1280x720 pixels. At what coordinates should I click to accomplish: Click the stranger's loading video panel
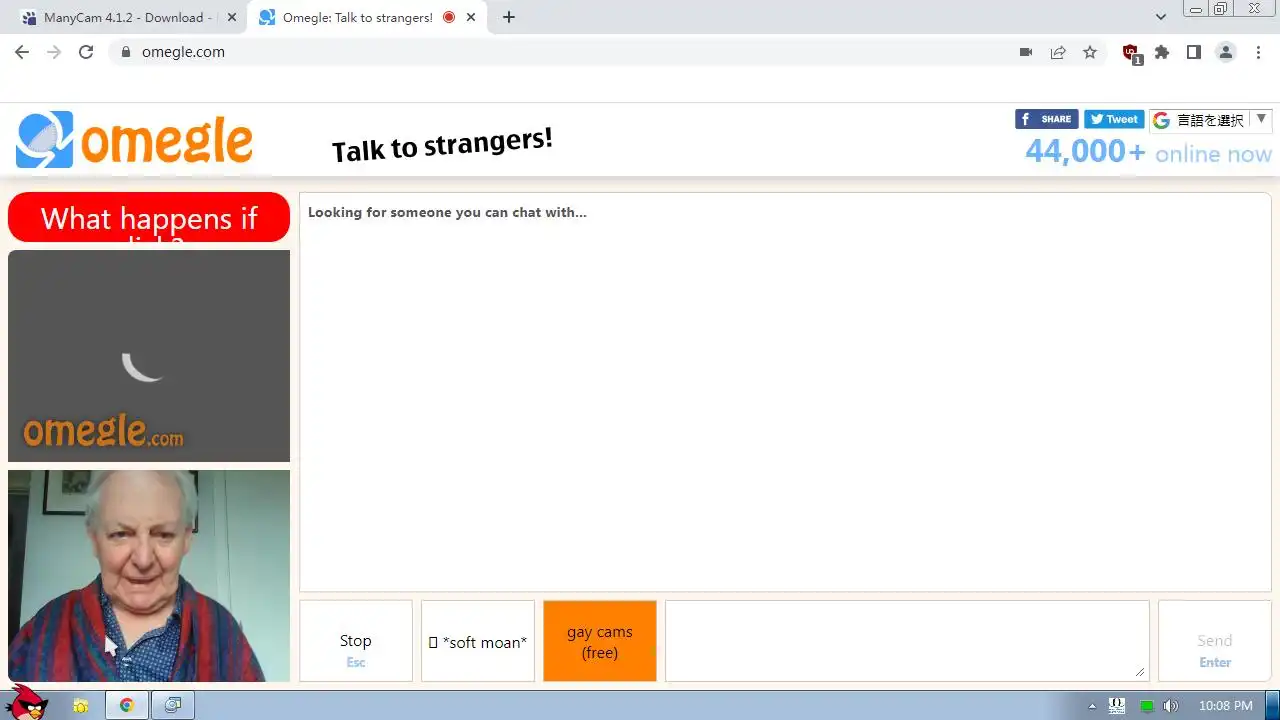click(x=149, y=356)
